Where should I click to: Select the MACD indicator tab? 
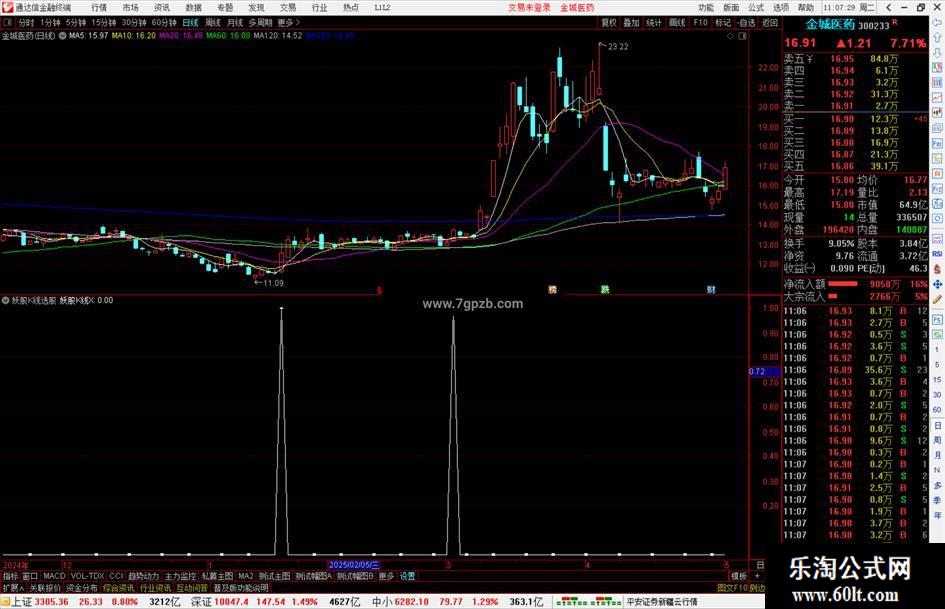point(54,576)
